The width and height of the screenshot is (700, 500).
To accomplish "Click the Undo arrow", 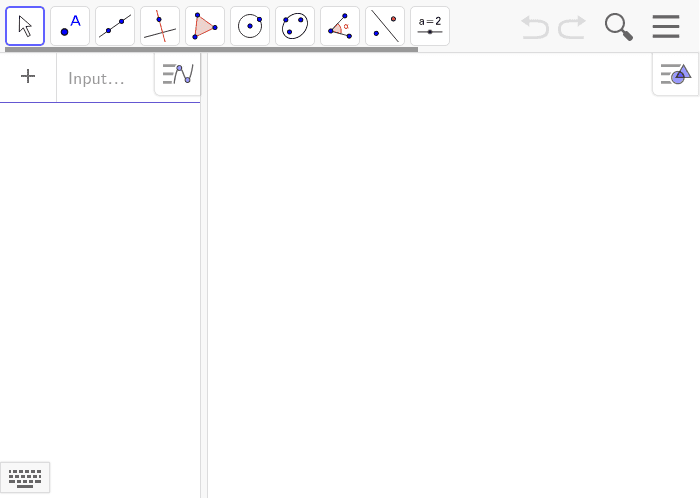I will pos(535,27).
